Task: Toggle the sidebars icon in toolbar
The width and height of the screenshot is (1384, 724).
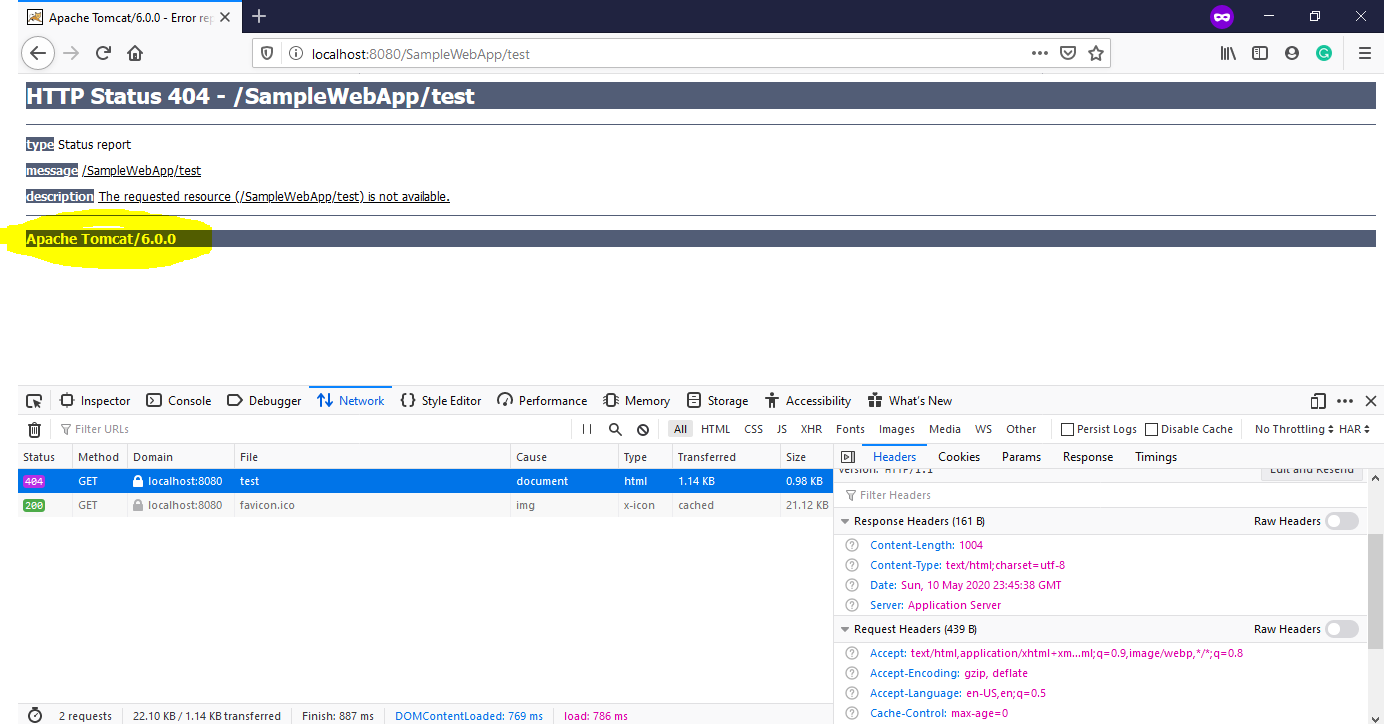Action: click(x=1260, y=53)
